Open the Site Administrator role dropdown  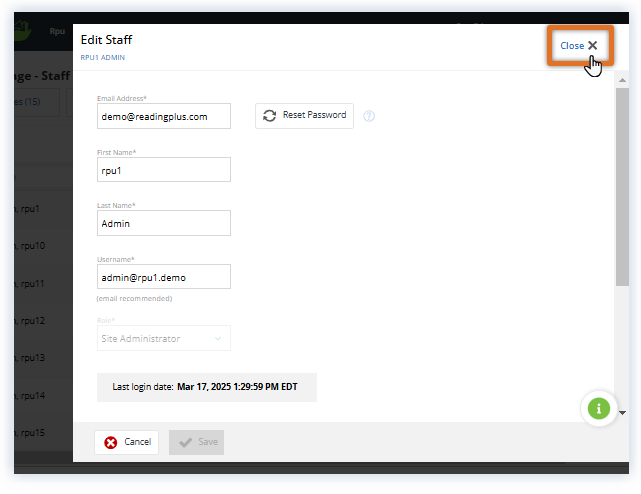164,338
